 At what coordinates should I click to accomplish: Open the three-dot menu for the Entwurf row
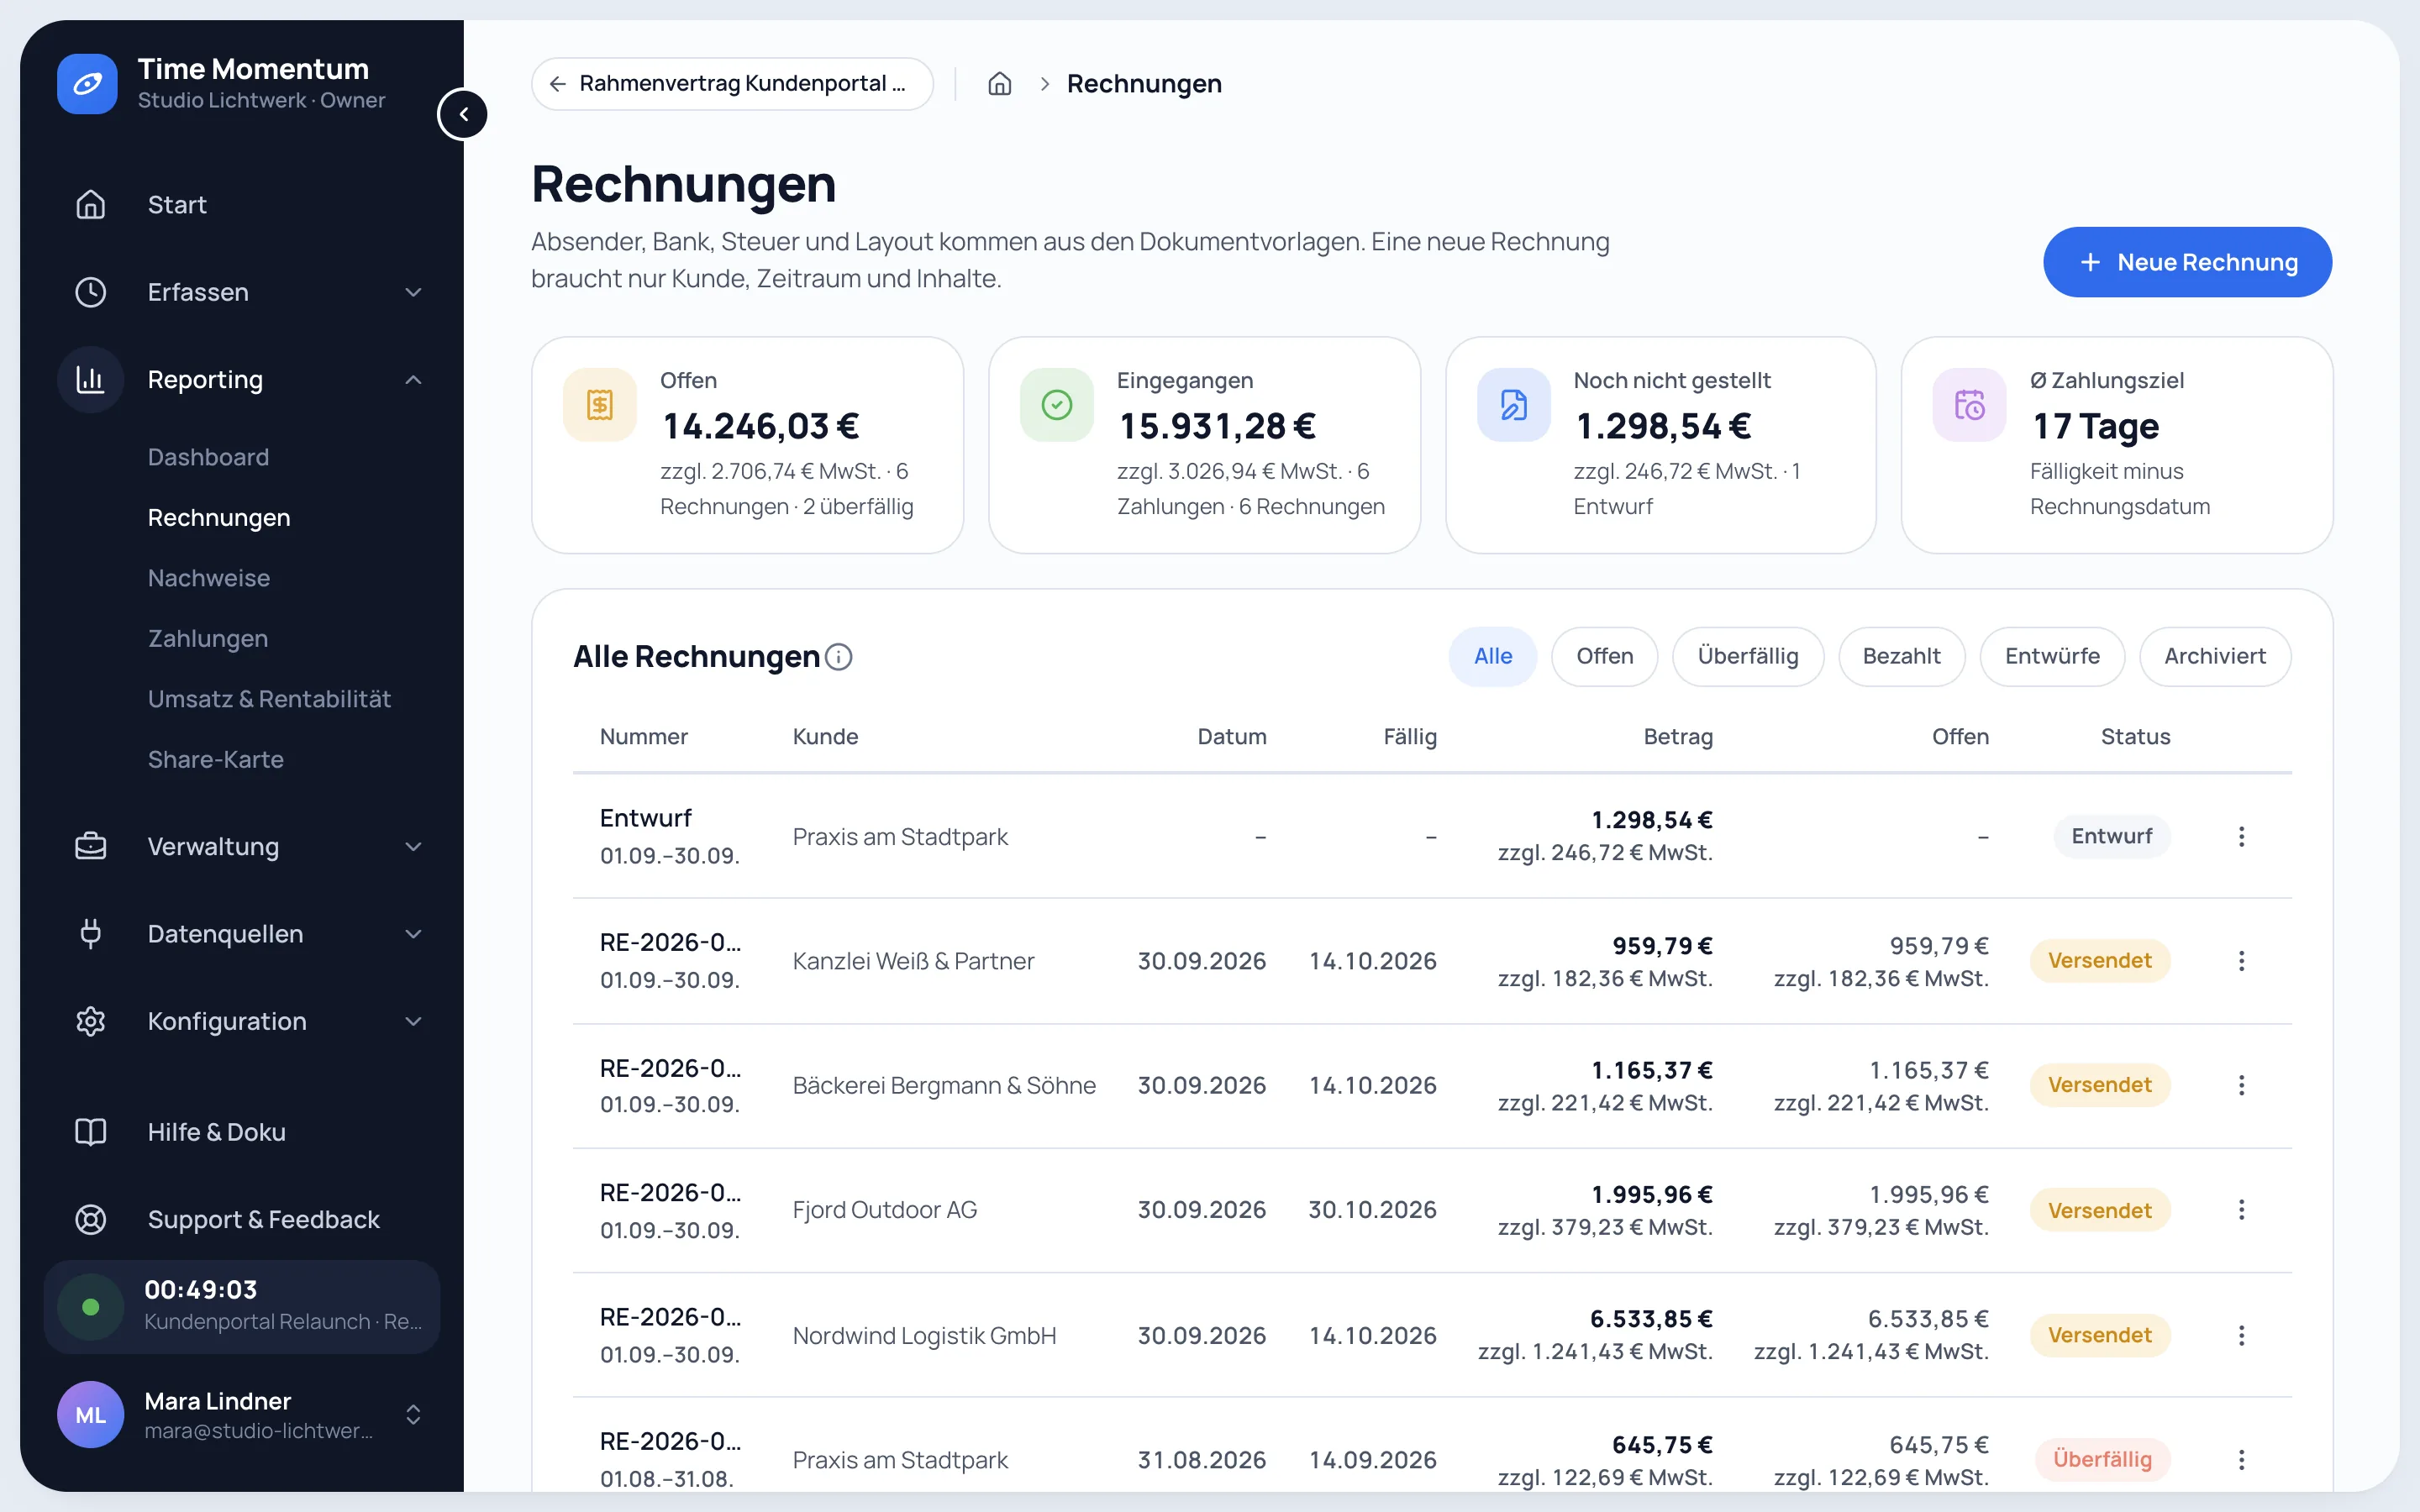point(2241,836)
